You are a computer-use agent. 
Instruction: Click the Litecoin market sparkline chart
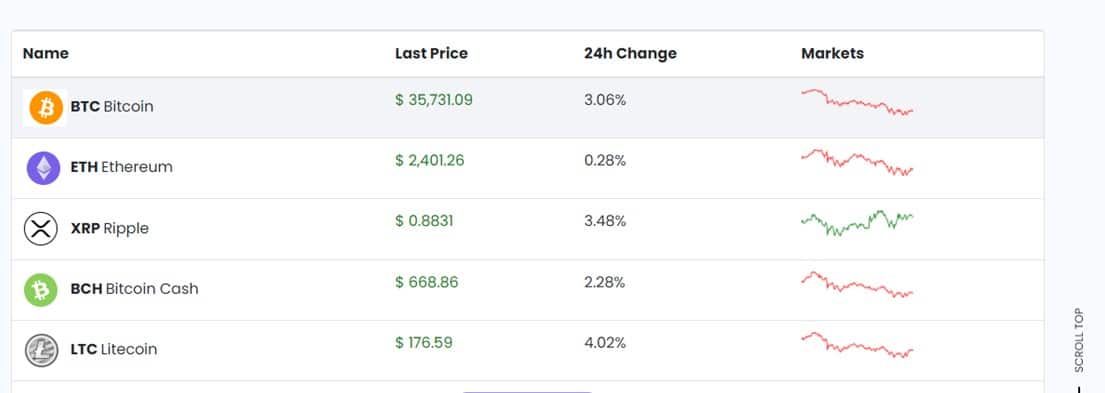[857, 345]
